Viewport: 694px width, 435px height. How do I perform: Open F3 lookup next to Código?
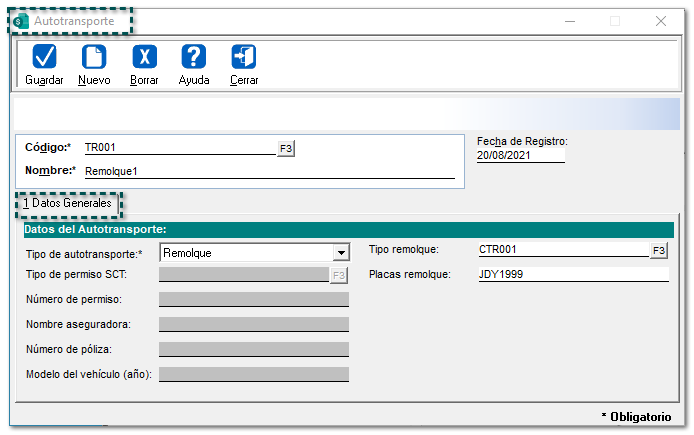(x=286, y=148)
